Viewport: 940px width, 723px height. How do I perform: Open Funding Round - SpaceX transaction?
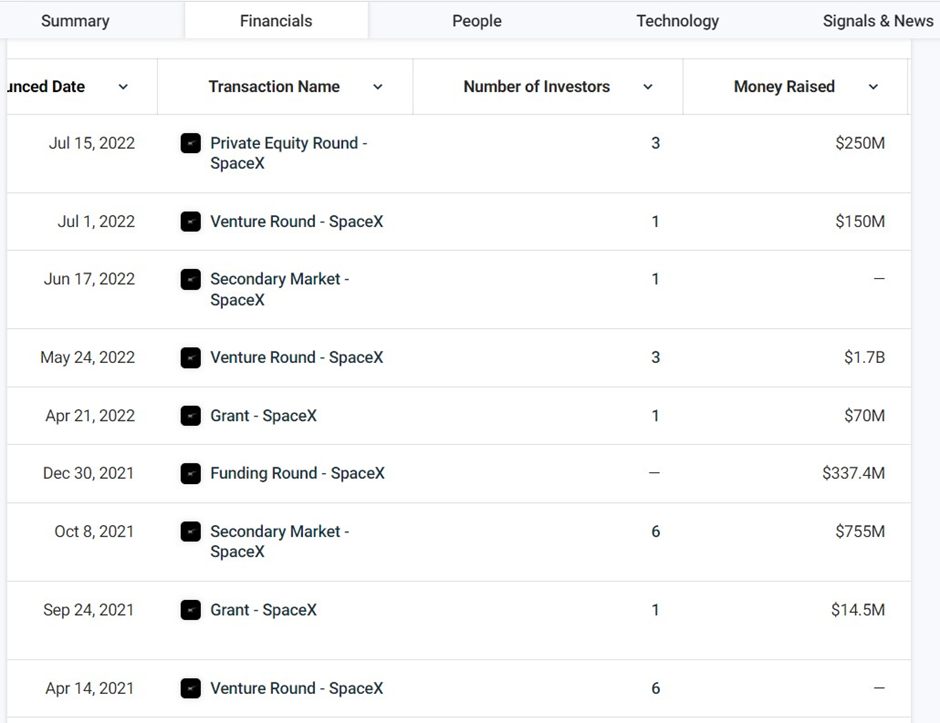[297, 474]
